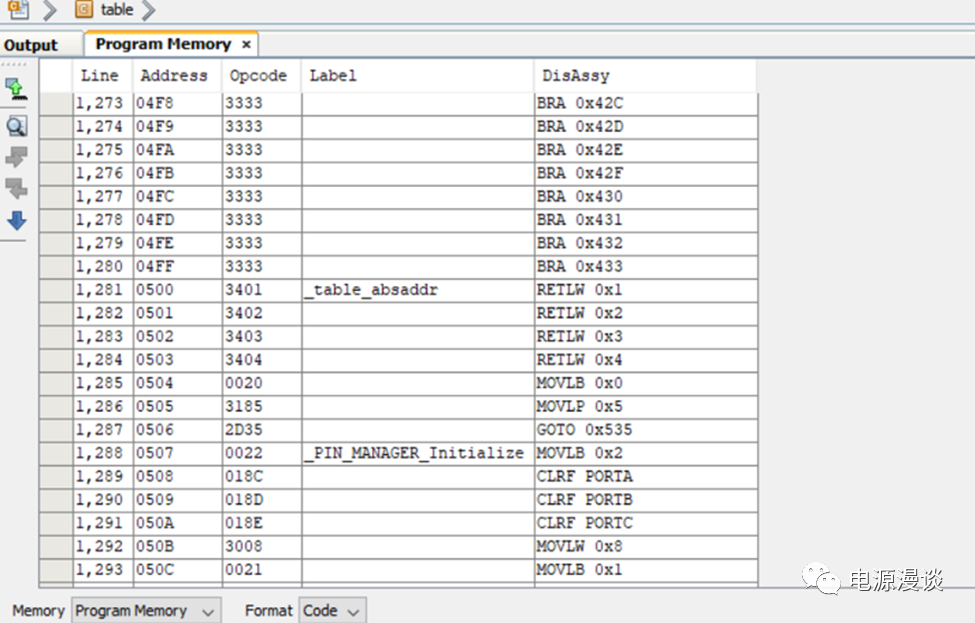Viewport: 975px width, 623px height.
Task: Select the _PIN_MANAGER_Initialize label cell
Action: coord(416,453)
